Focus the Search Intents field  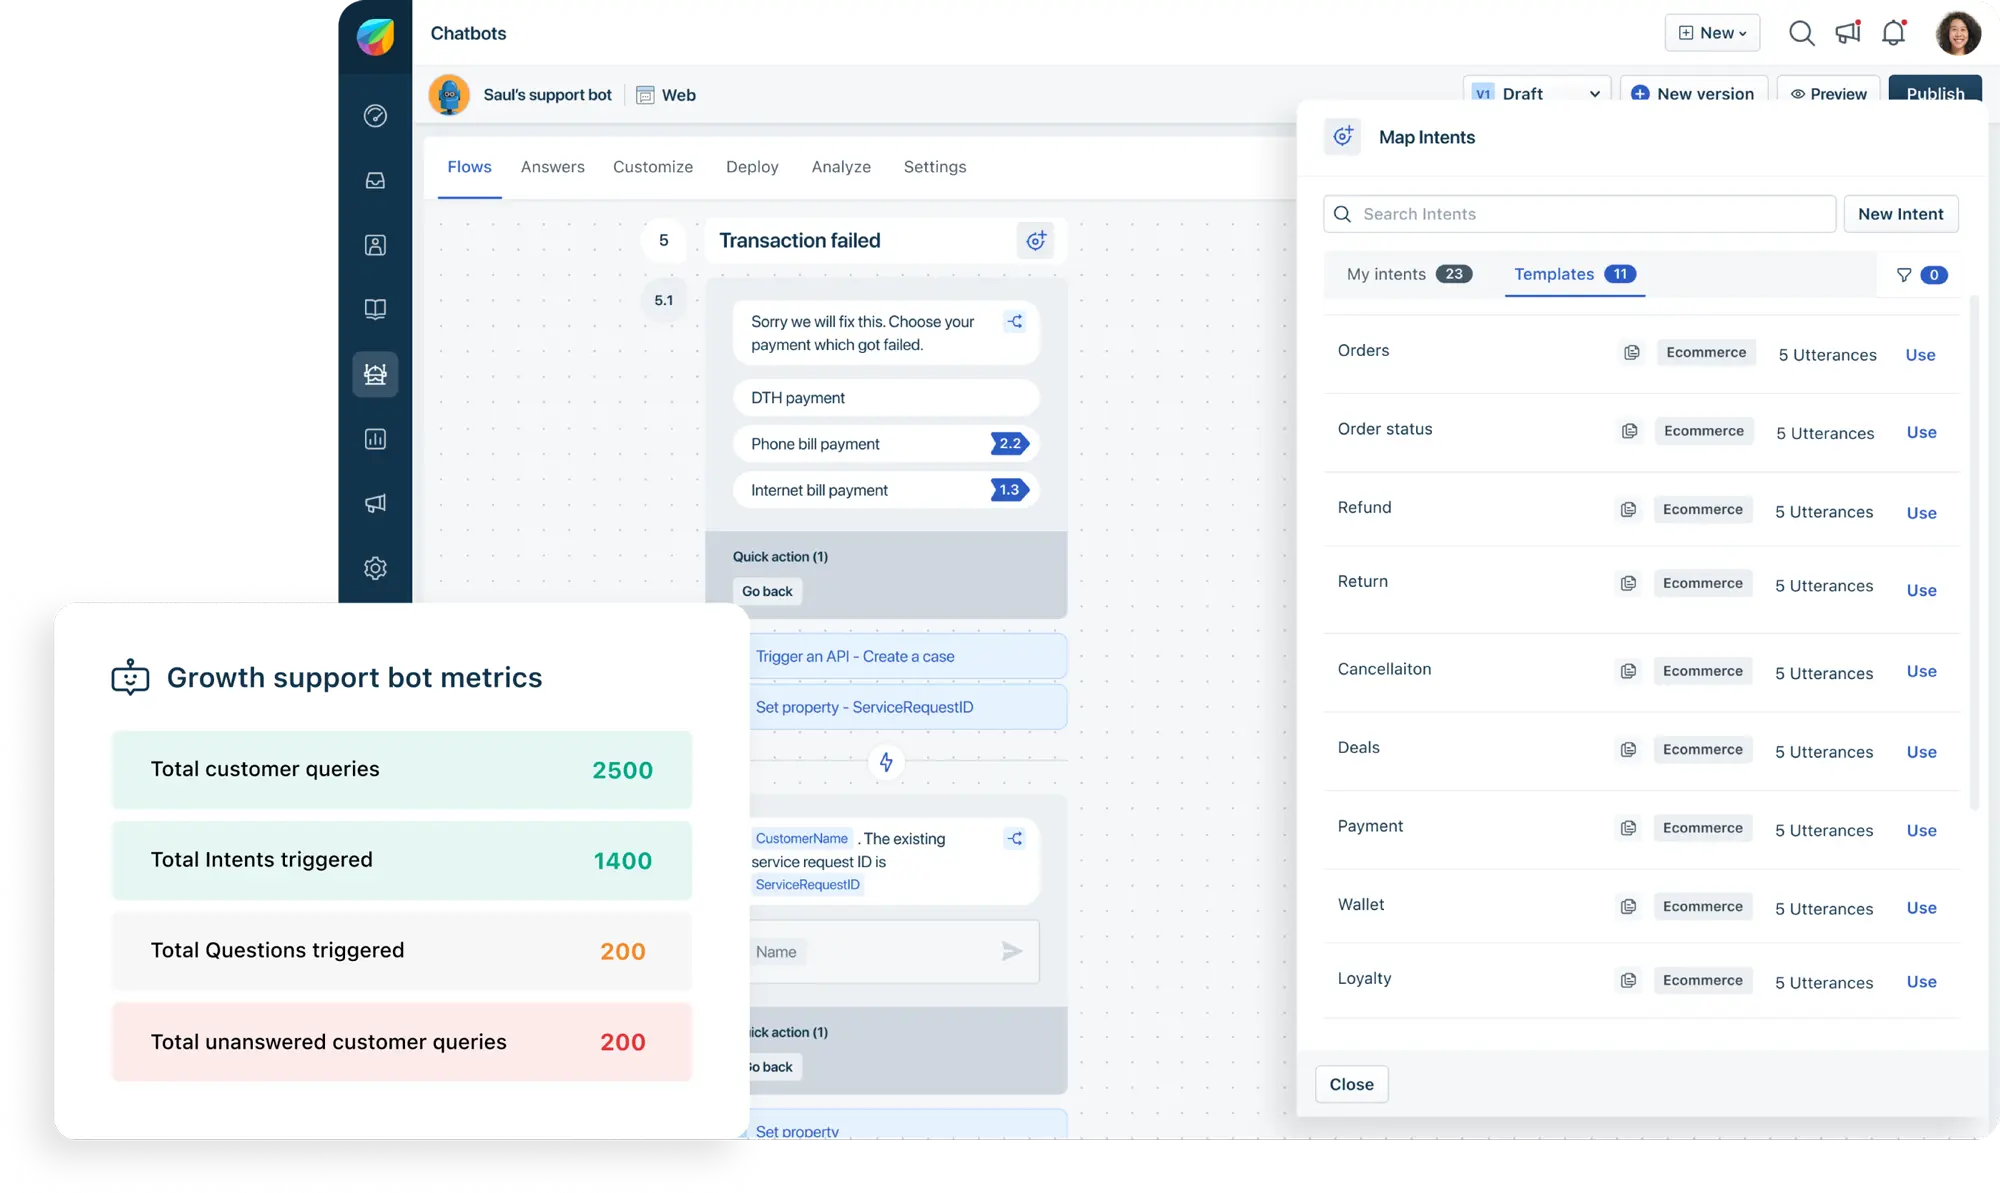coord(1580,214)
